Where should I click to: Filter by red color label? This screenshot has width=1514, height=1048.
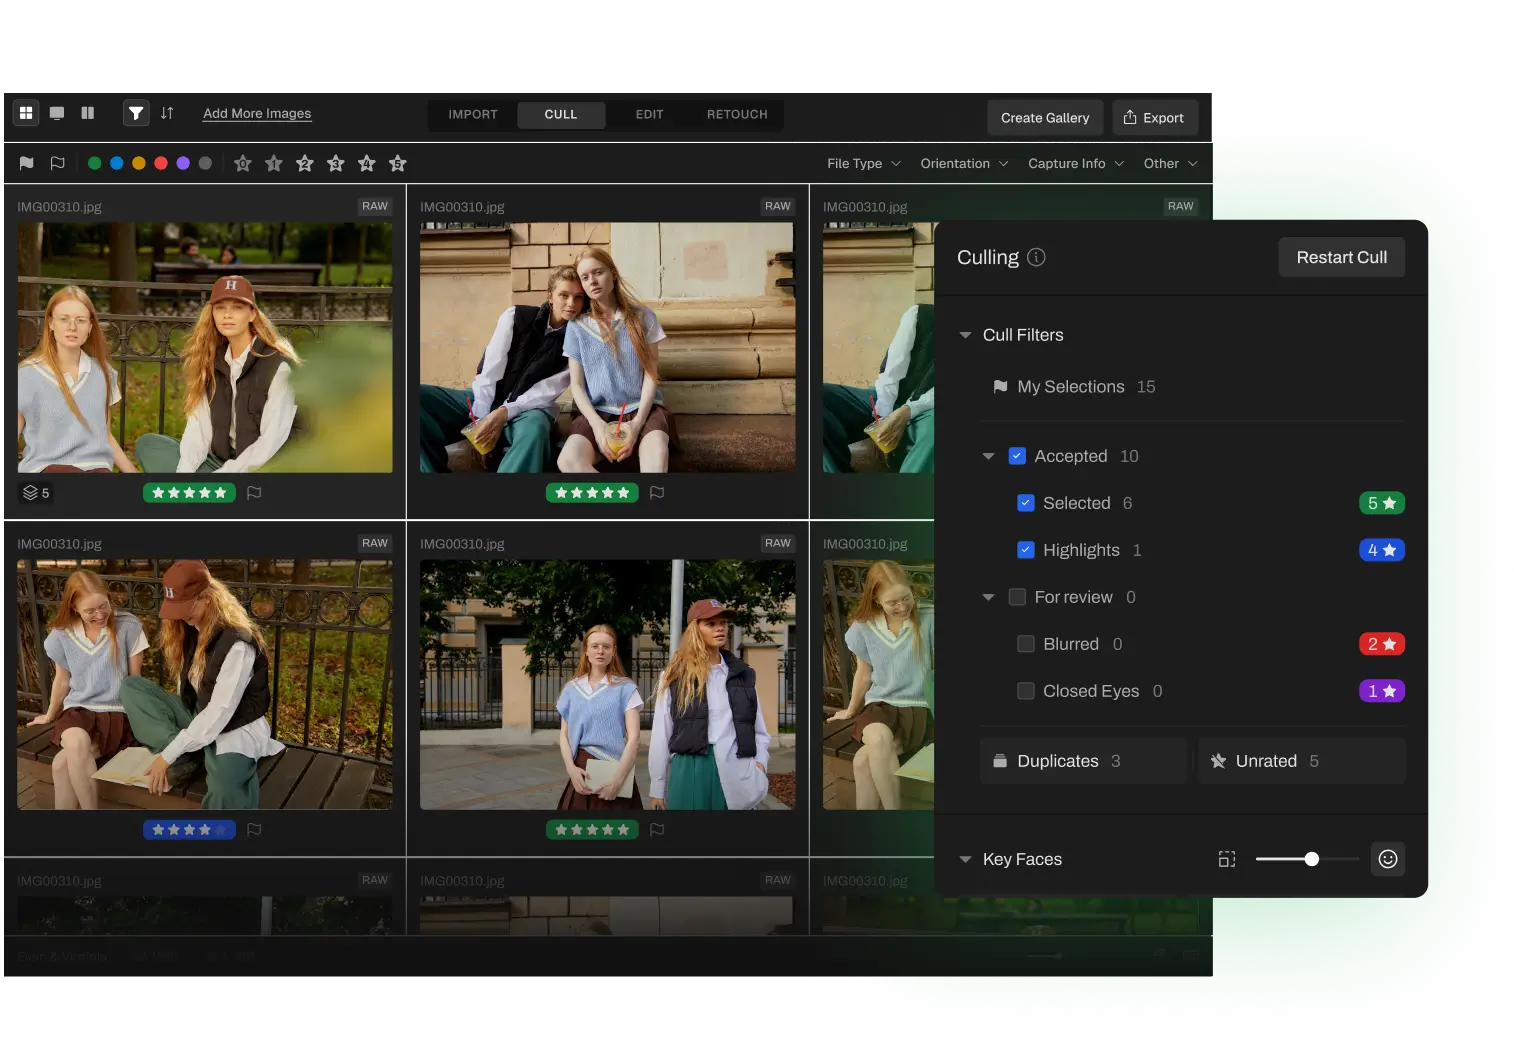(161, 163)
